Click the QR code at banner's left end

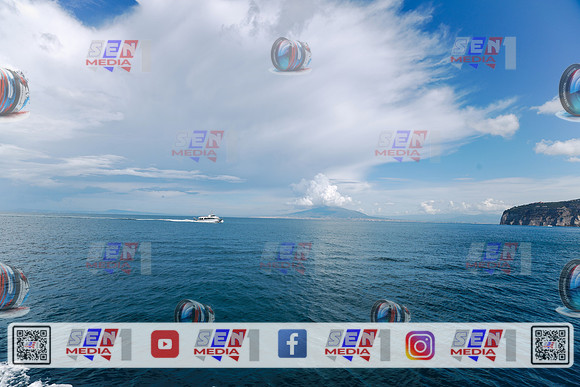click(31, 345)
